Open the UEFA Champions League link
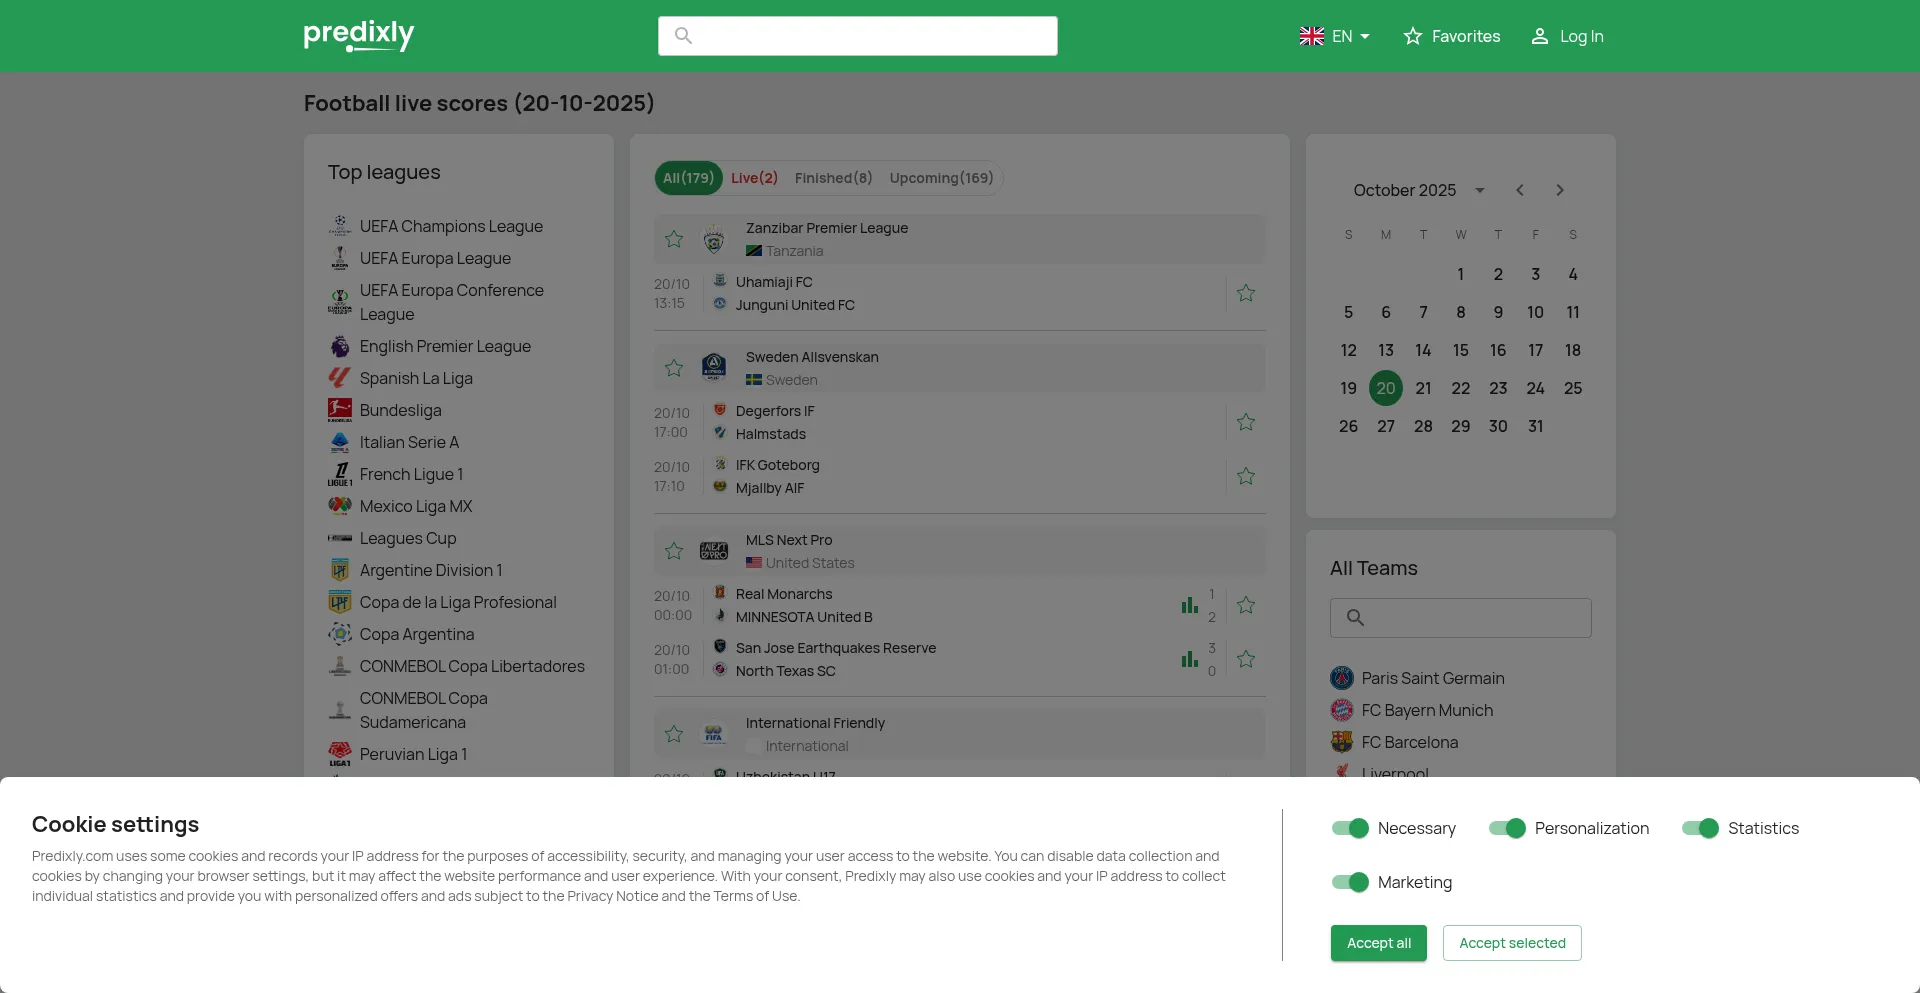This screenshot has height=993, width=1920. 451,226
